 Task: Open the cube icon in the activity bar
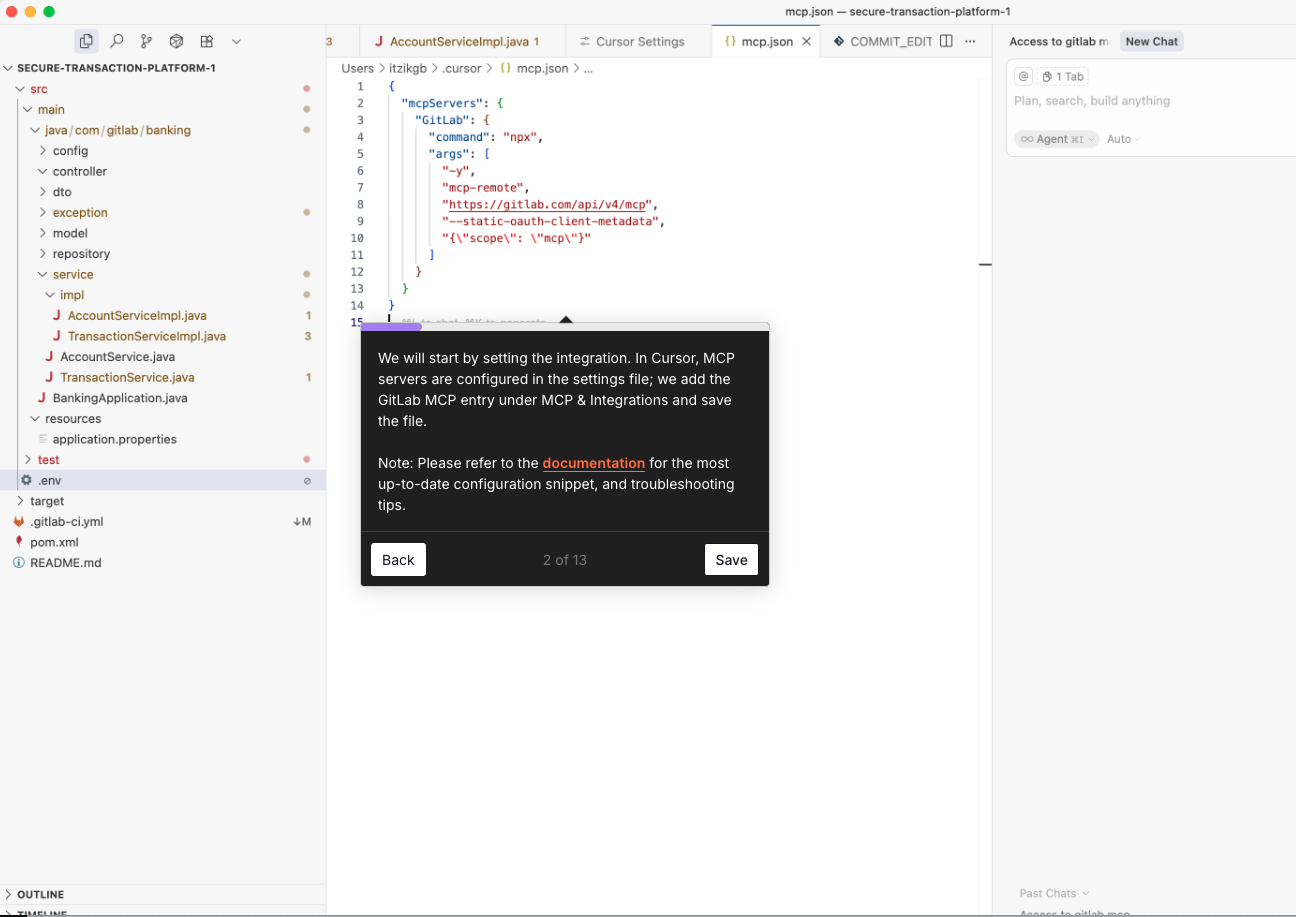(x=176, y=41)
